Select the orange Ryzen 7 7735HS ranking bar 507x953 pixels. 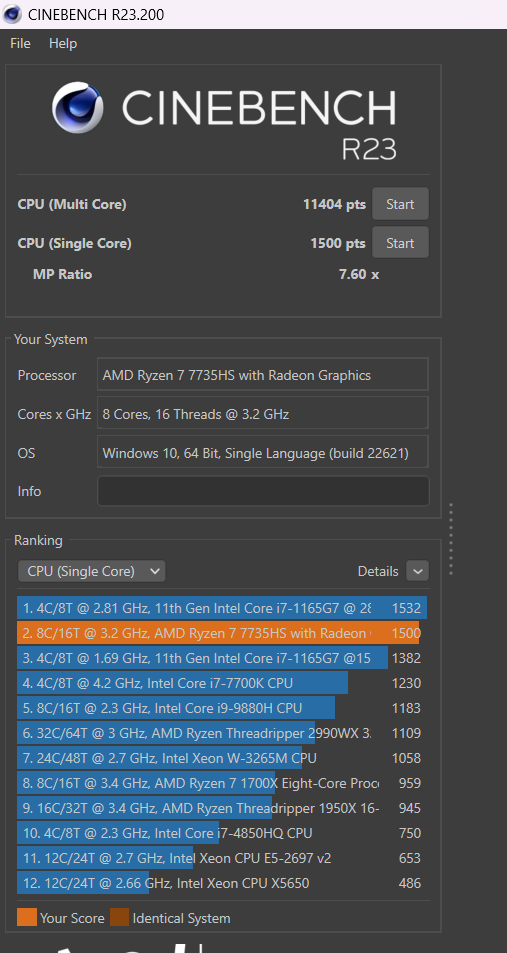(218, 633)
